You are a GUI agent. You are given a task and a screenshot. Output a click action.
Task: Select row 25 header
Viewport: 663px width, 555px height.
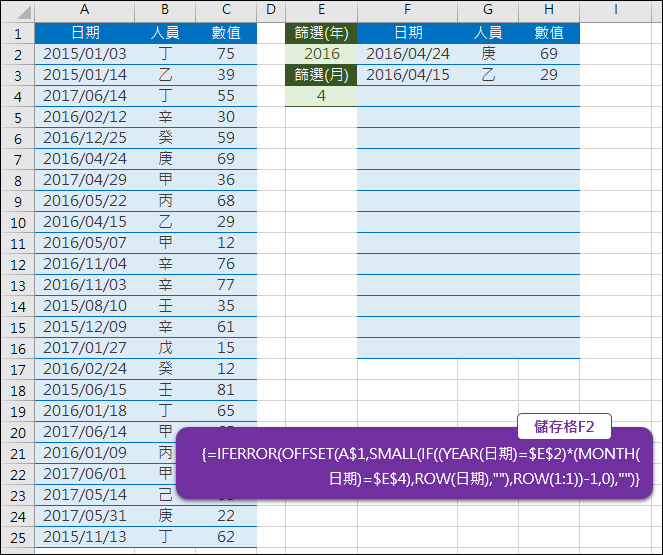[x=18, y=537]
